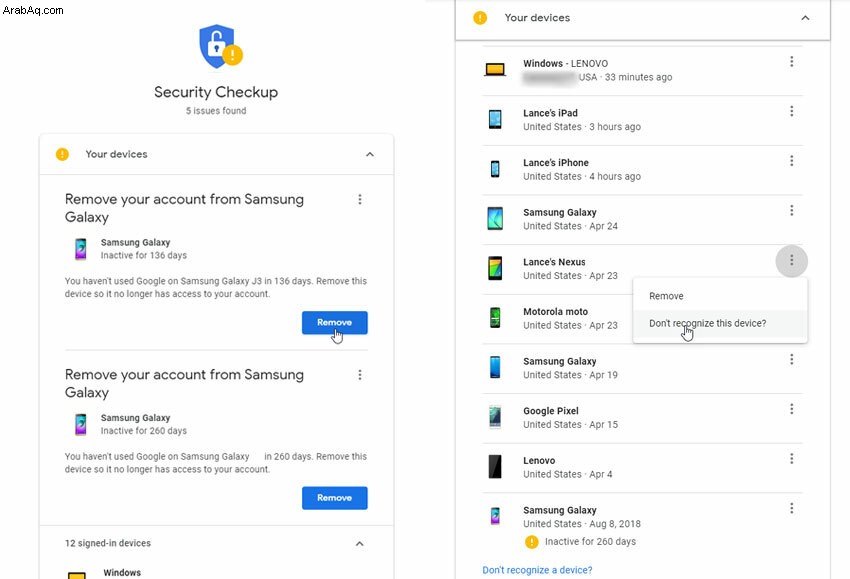Follow the Don't recognize a device? link
Image resolution: width=850 pixels, height=579 pixels.
537,570
